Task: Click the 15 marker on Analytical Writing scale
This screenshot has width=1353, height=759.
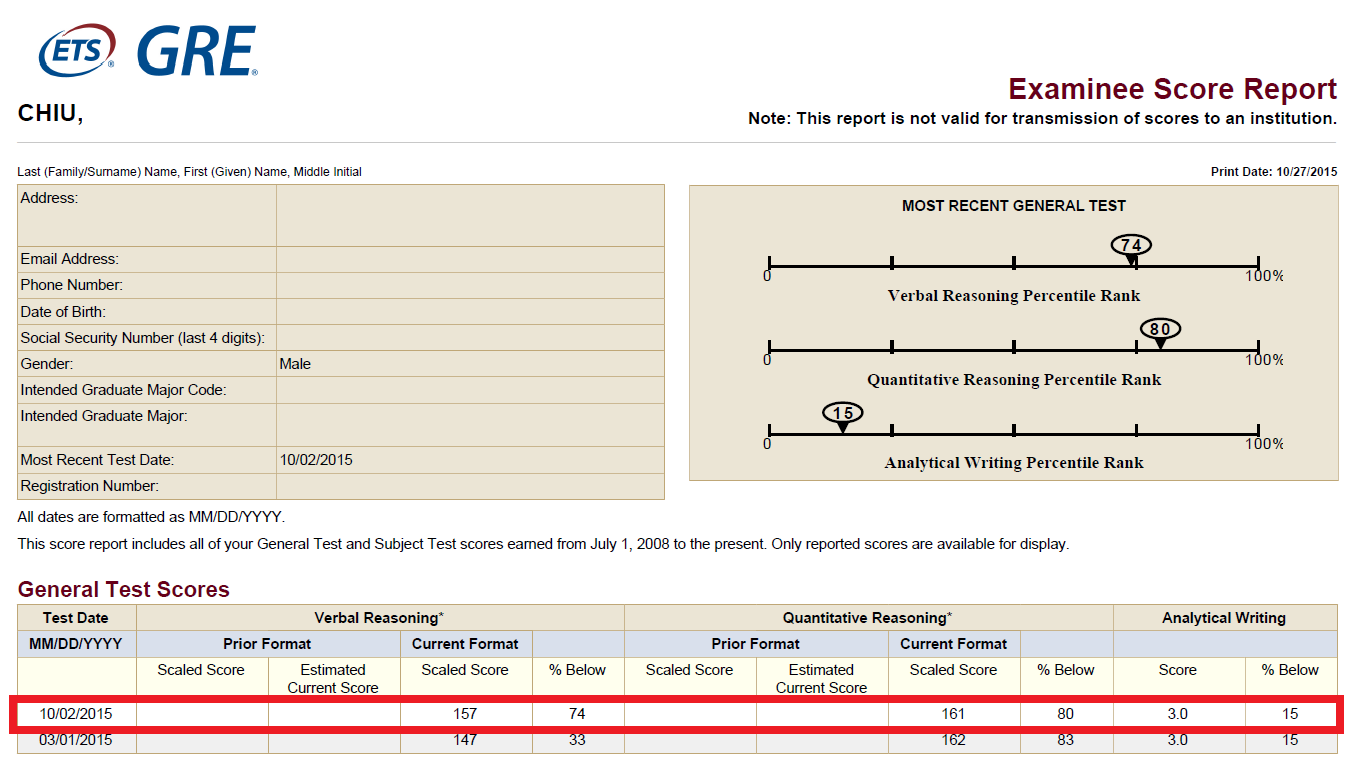Action: coord(843,414)
